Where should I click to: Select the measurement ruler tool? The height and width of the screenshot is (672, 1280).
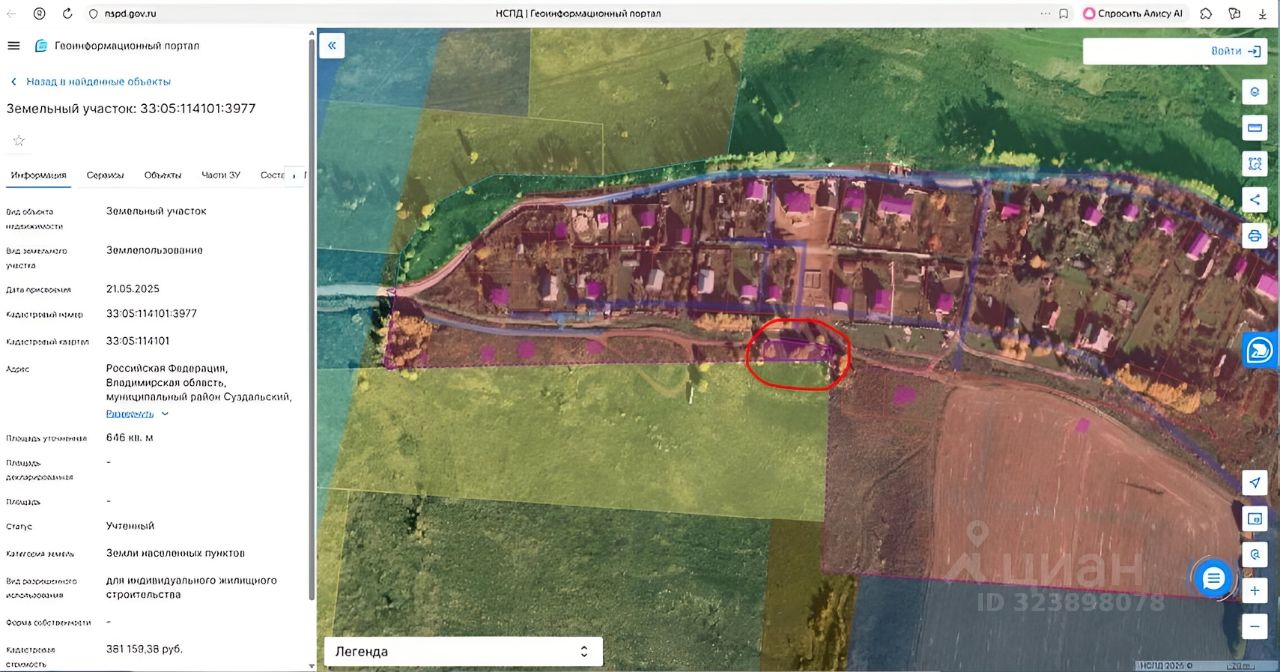pyautogui.click(x=1254, y=128)
